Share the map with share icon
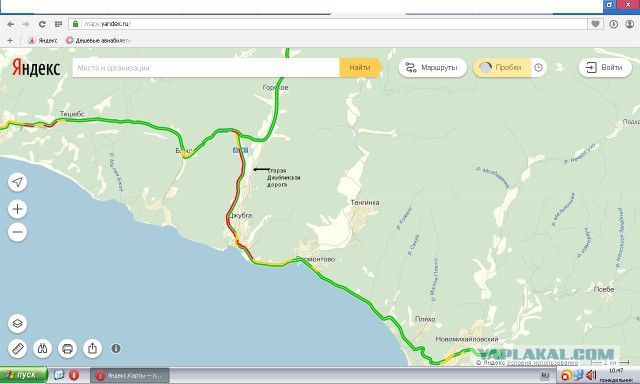The height and width of the screenshot is (384, 640). [93, 348]
